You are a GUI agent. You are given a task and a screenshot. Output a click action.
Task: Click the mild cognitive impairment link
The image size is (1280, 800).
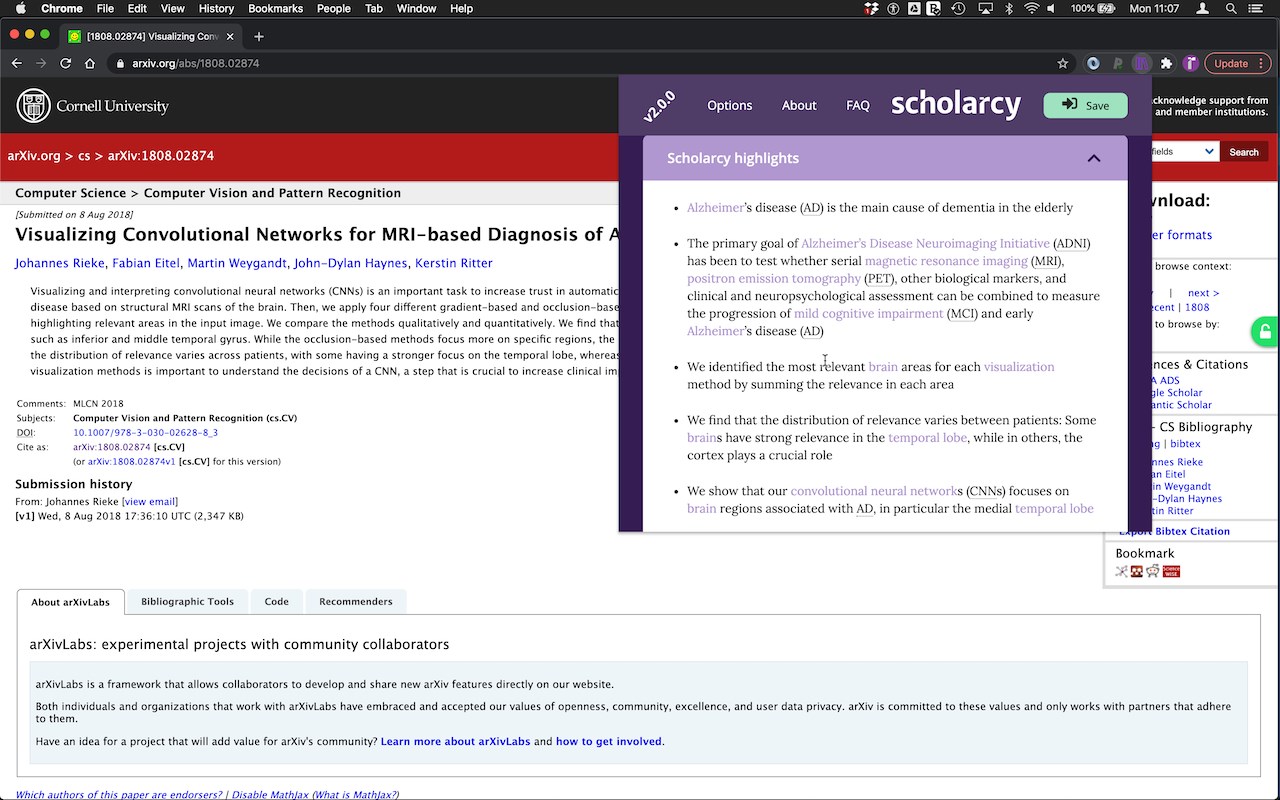click(868, 313)
